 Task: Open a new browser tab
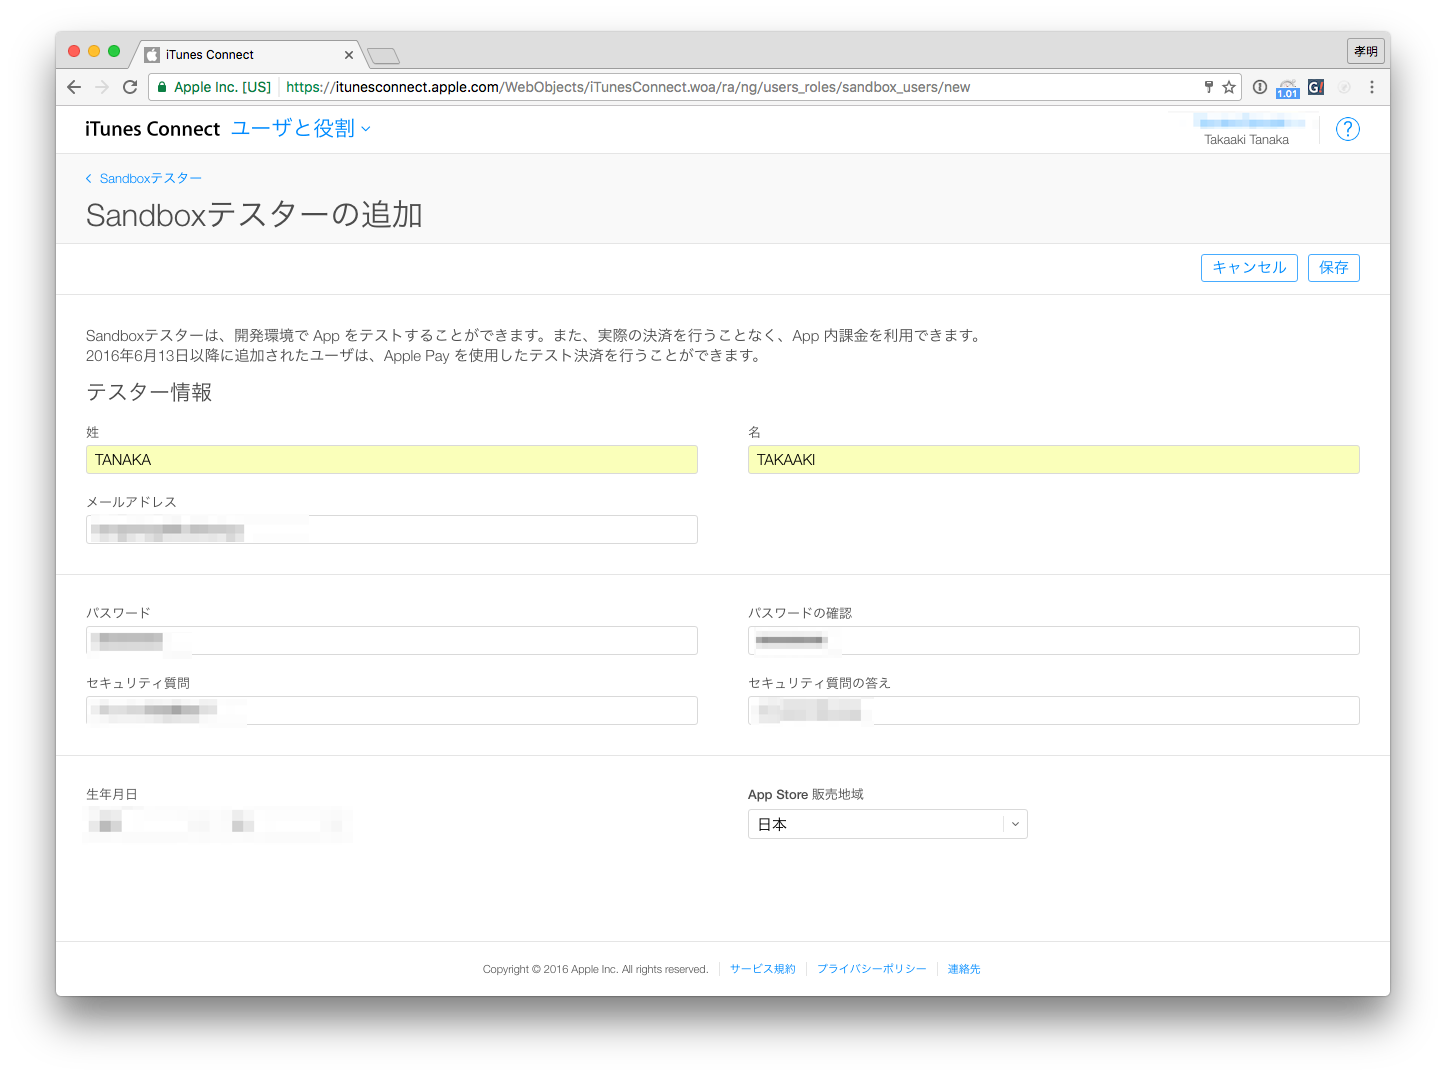383,56
